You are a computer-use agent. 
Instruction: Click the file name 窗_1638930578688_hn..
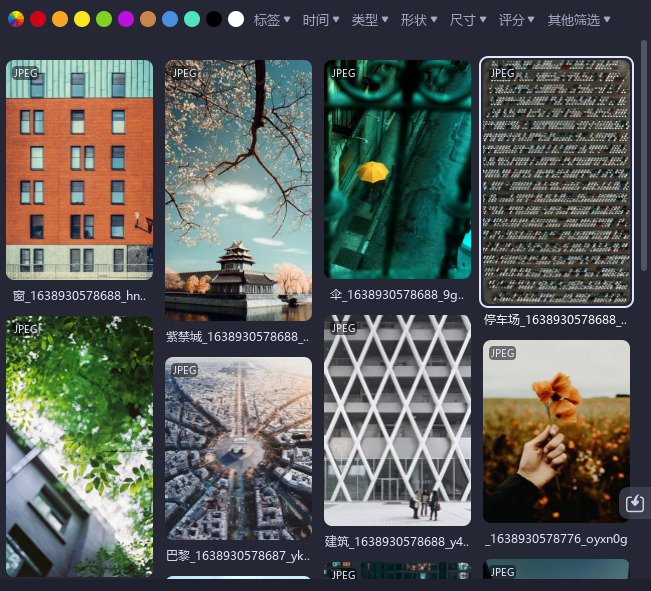click(x=79, y=296)
